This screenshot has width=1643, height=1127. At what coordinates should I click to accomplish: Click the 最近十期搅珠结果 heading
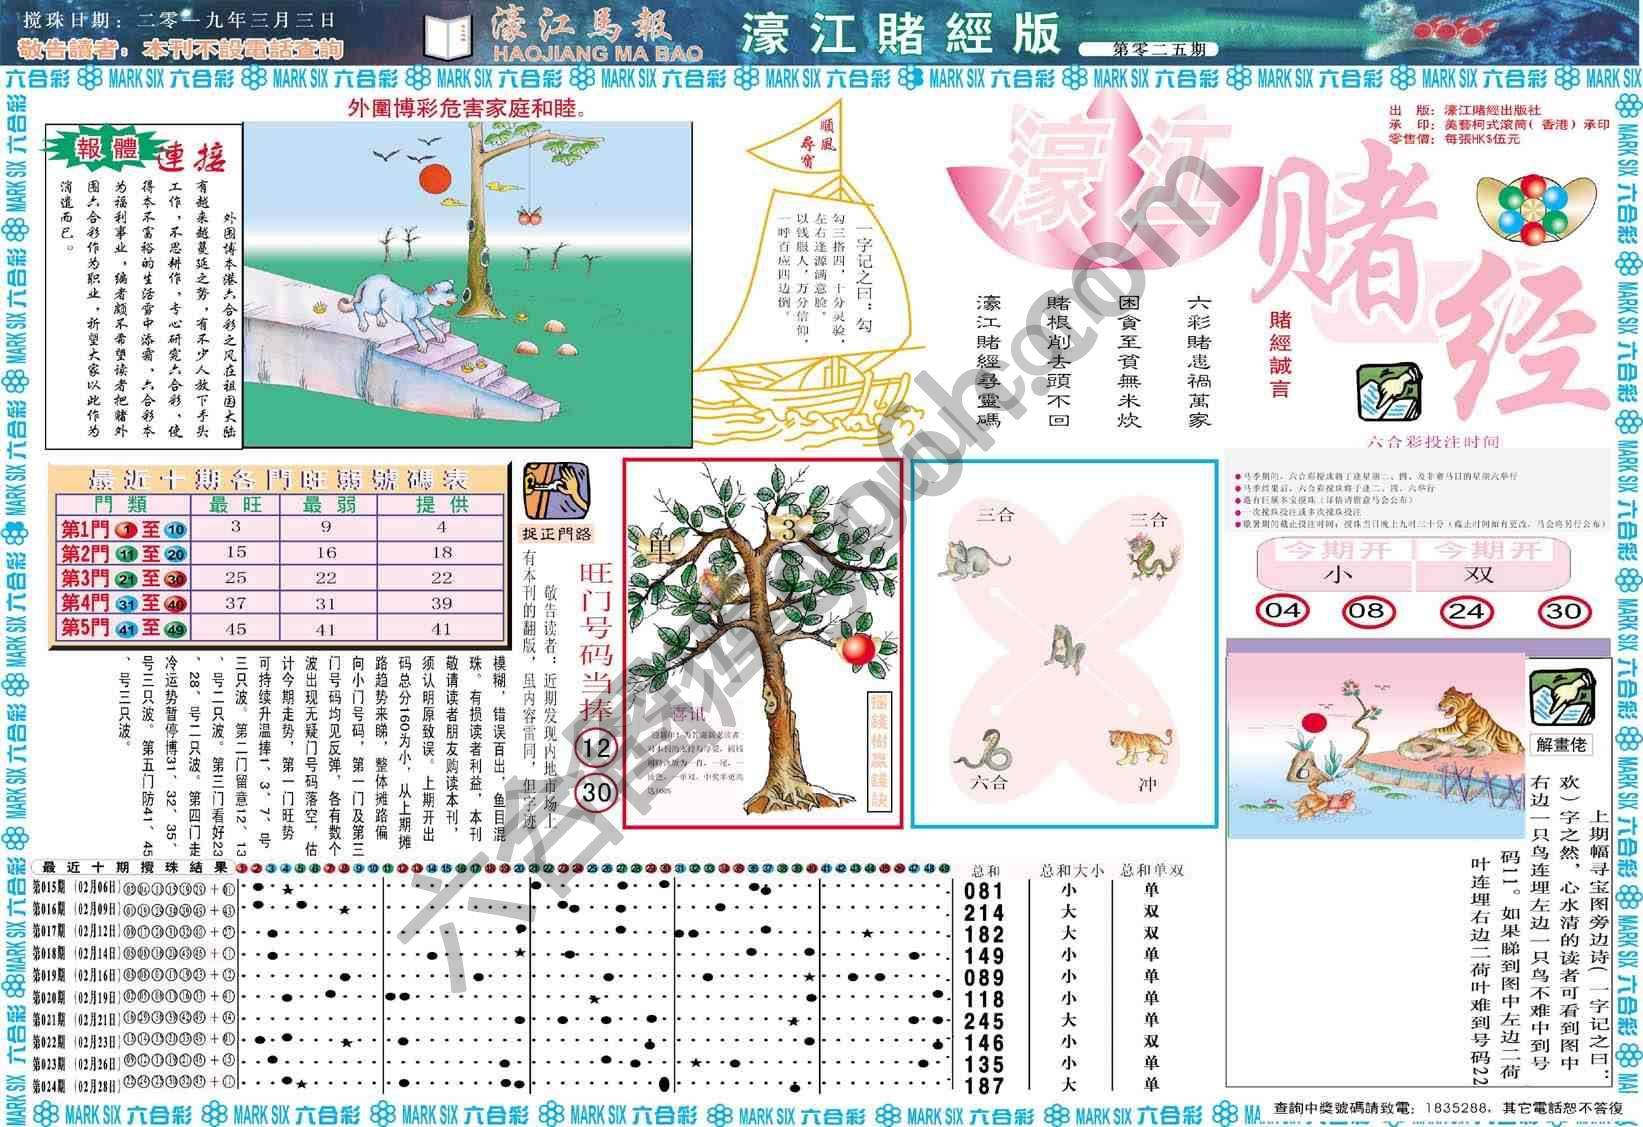coord(134,867)
